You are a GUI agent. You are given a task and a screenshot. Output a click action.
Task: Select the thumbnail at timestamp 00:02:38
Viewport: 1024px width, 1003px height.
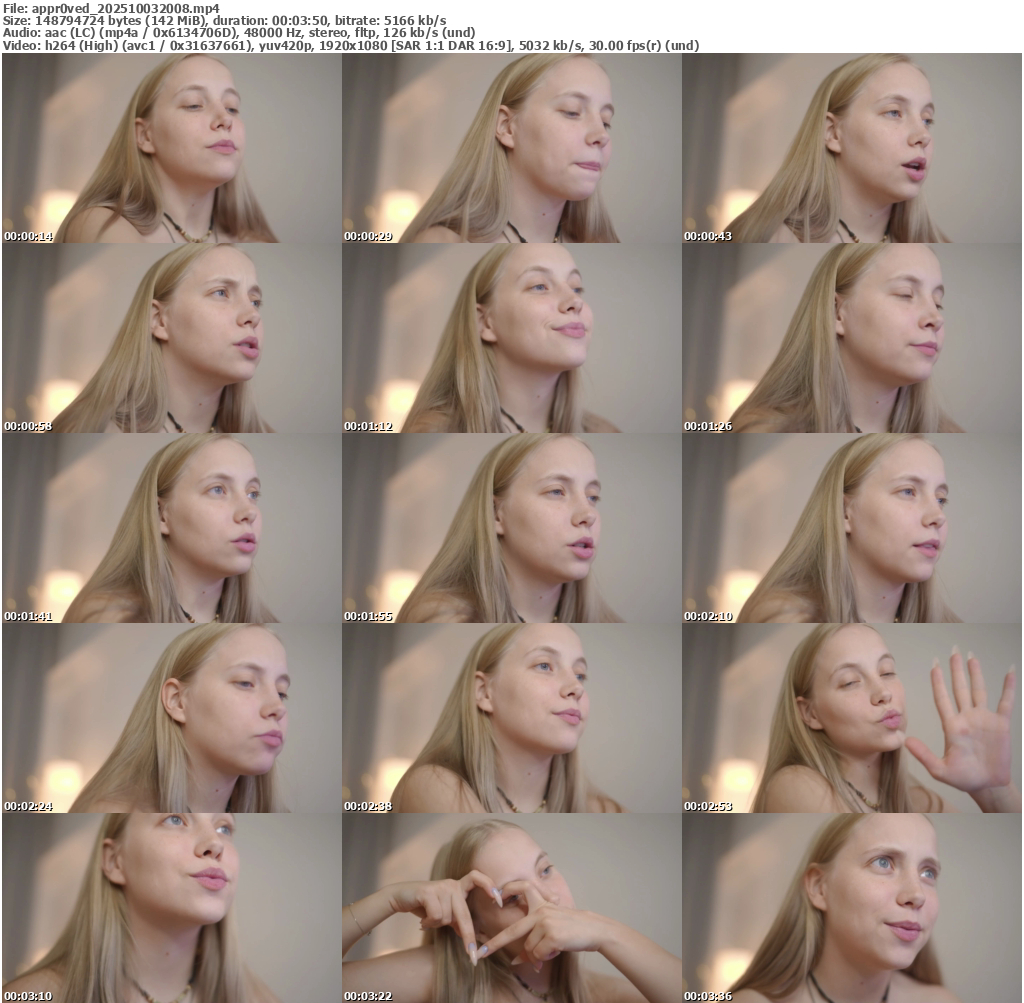(x=512, y=718)
